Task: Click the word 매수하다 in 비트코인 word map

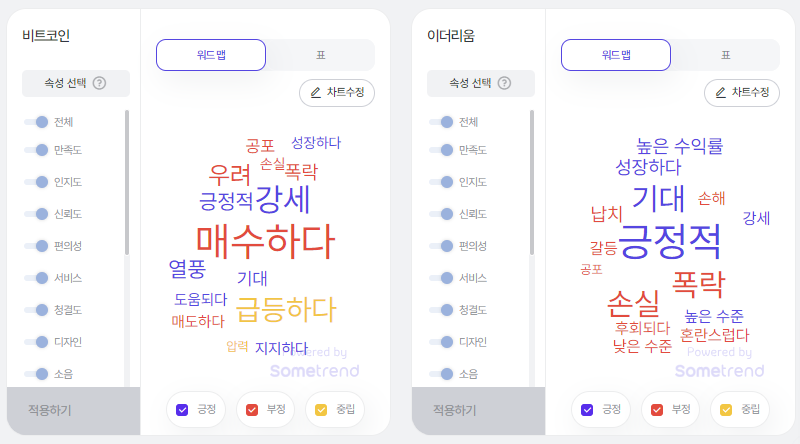Action: (266, 241)
